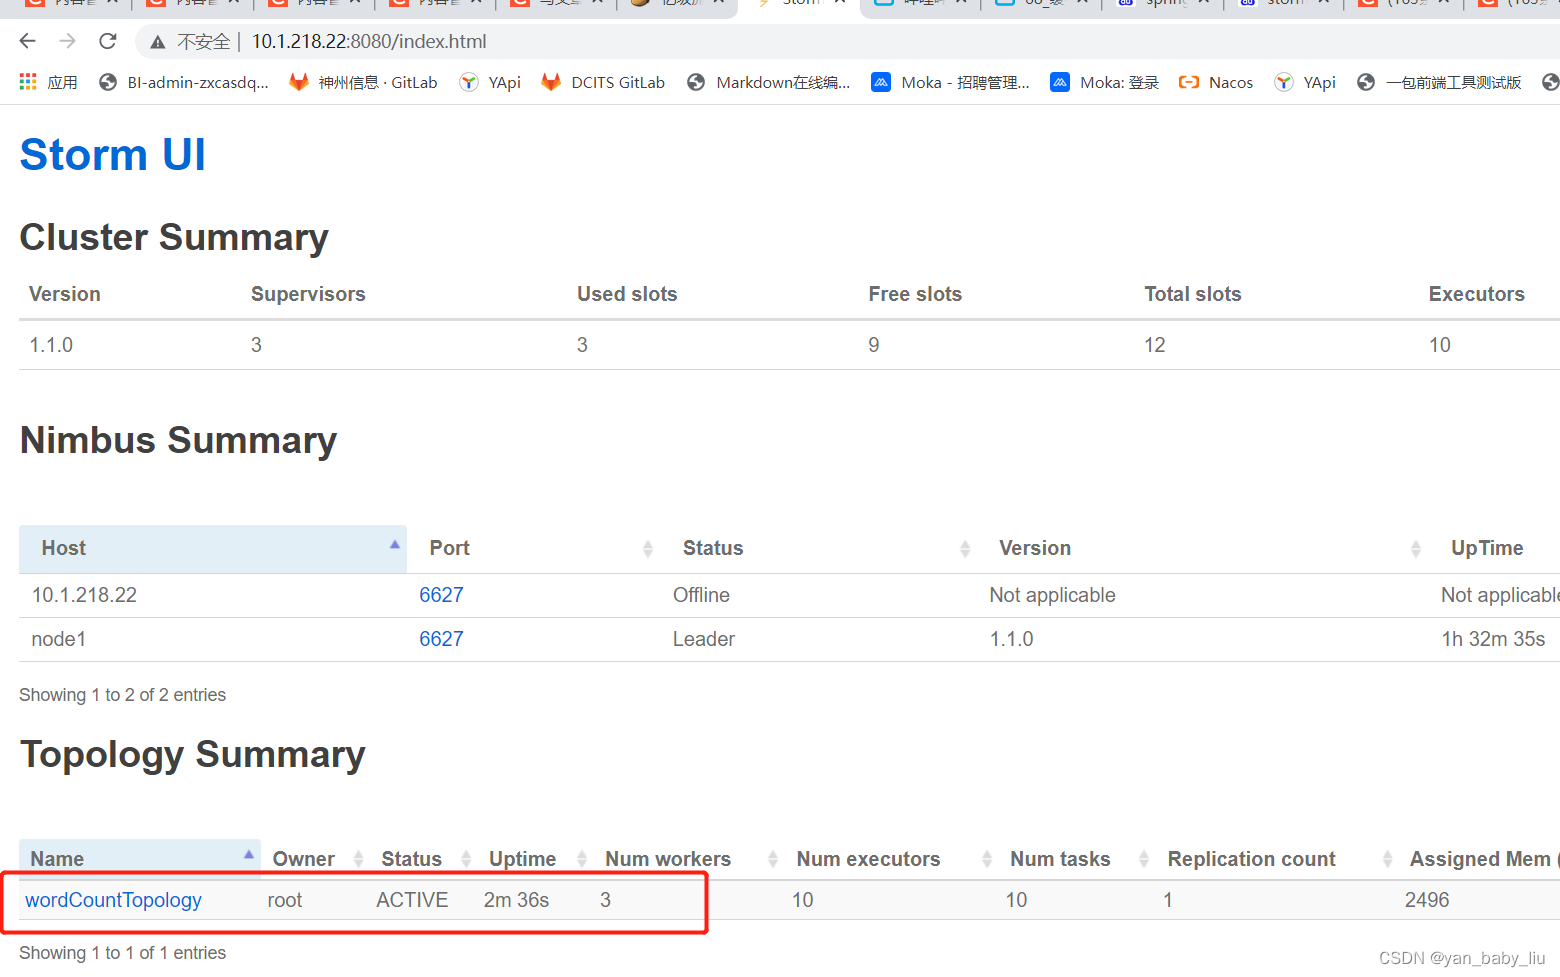Open the BI-admin-zxcasdq bookmark
Image resolution: width=1560 pixels, height=977 pixels.
(x=184, y=82)
